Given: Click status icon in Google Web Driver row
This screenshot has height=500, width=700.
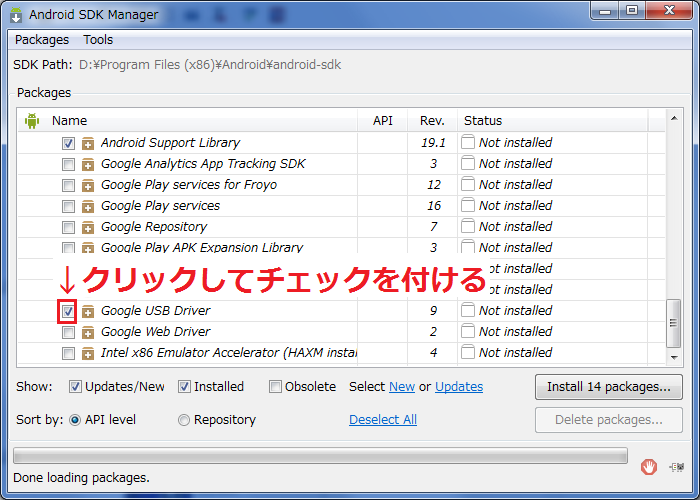Looking at the screenshot, I should pyautogui.click(x=468, y=331).
